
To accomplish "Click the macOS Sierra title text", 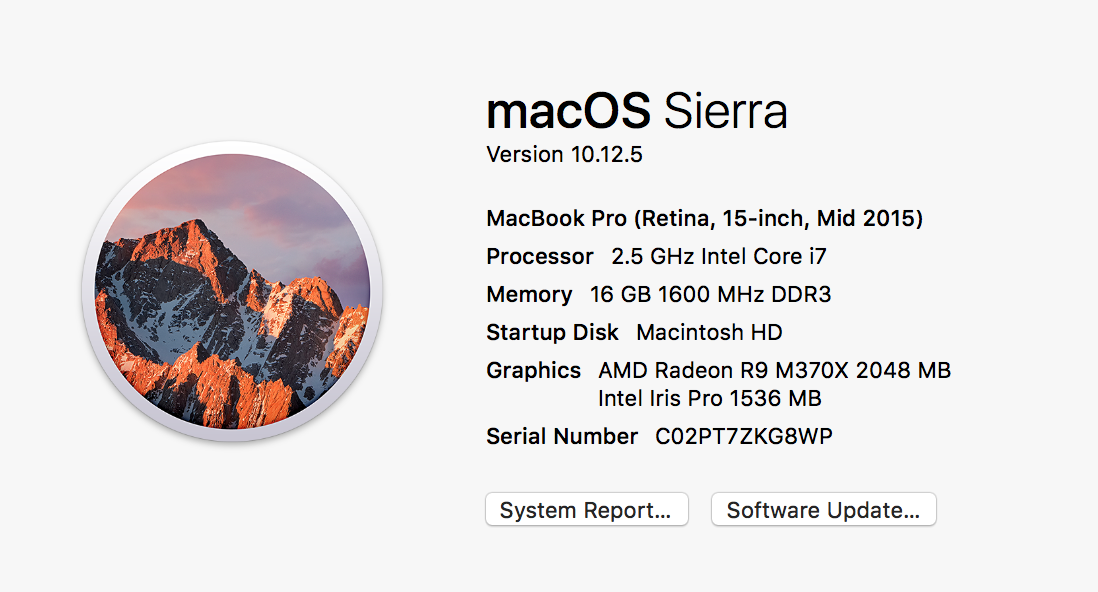I will coord(637,111).
